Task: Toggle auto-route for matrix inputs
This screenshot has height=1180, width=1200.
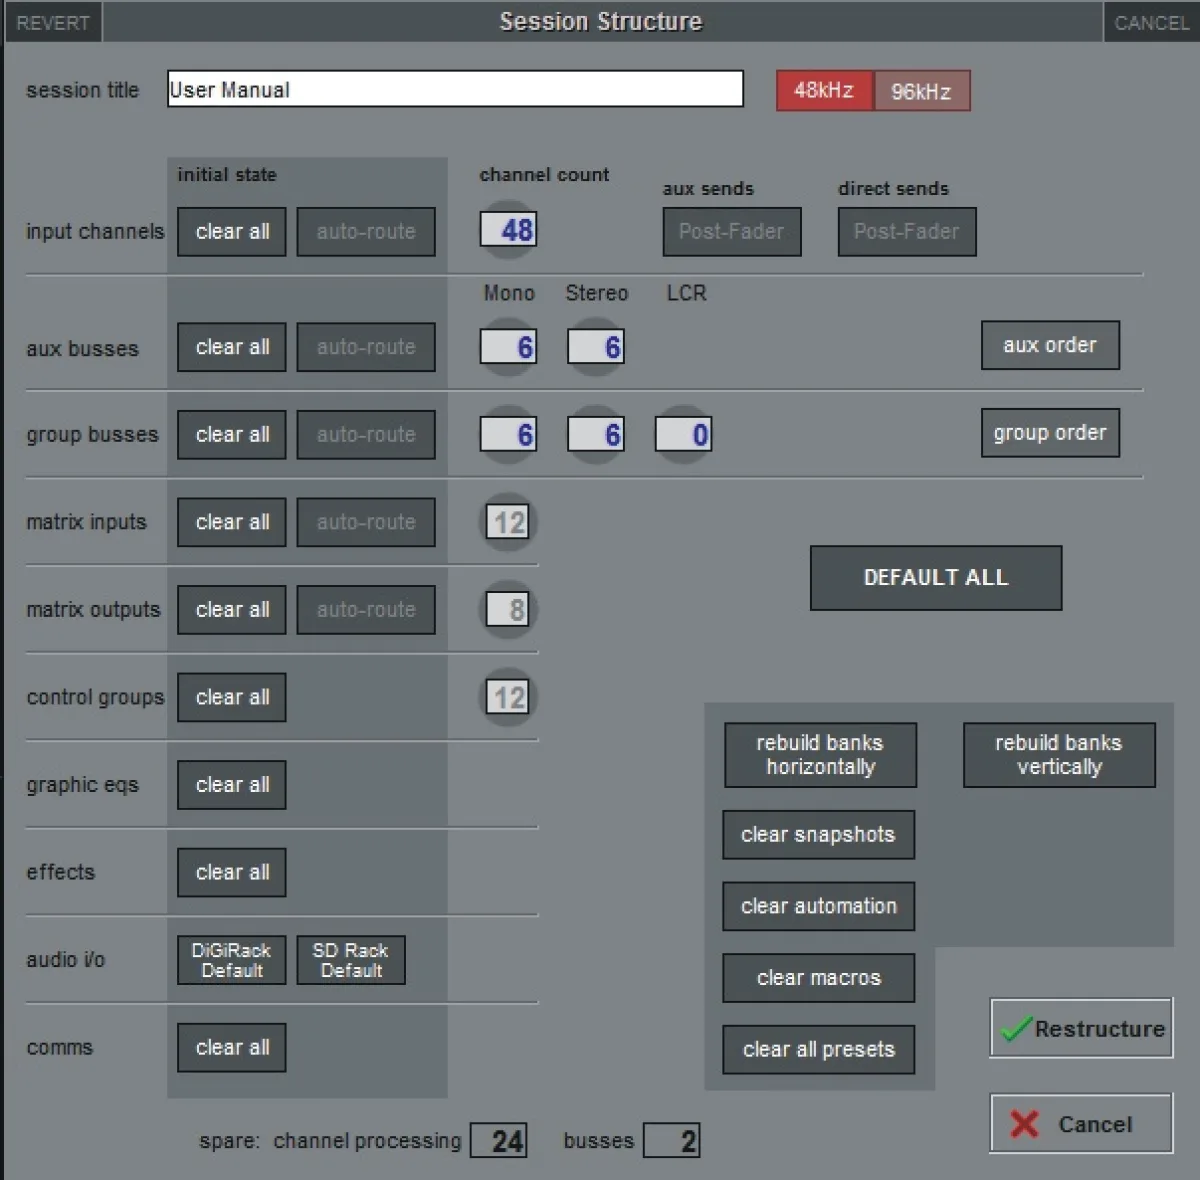Action: point(366,522)
